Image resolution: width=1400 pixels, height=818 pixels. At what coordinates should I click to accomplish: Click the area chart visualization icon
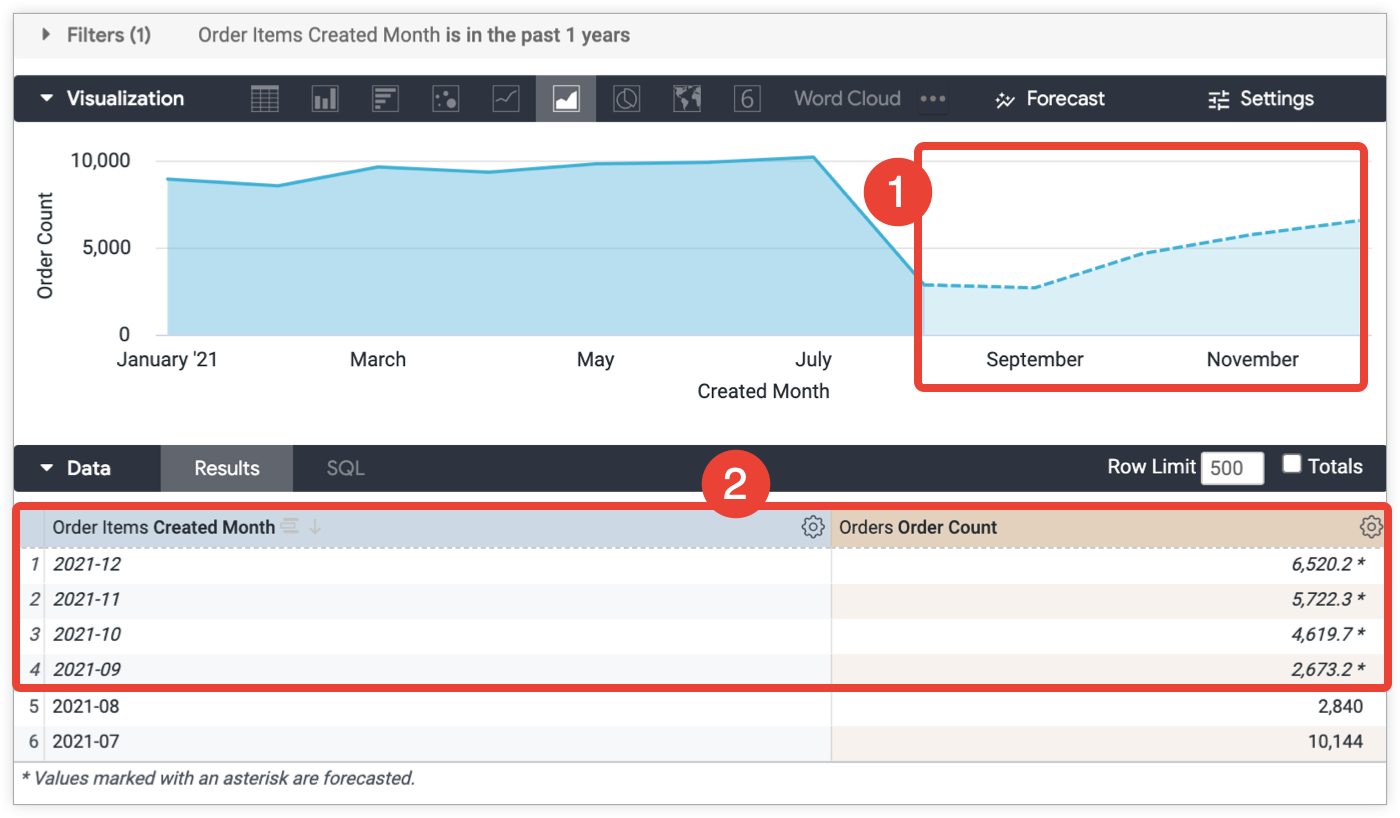coord(566,99)
